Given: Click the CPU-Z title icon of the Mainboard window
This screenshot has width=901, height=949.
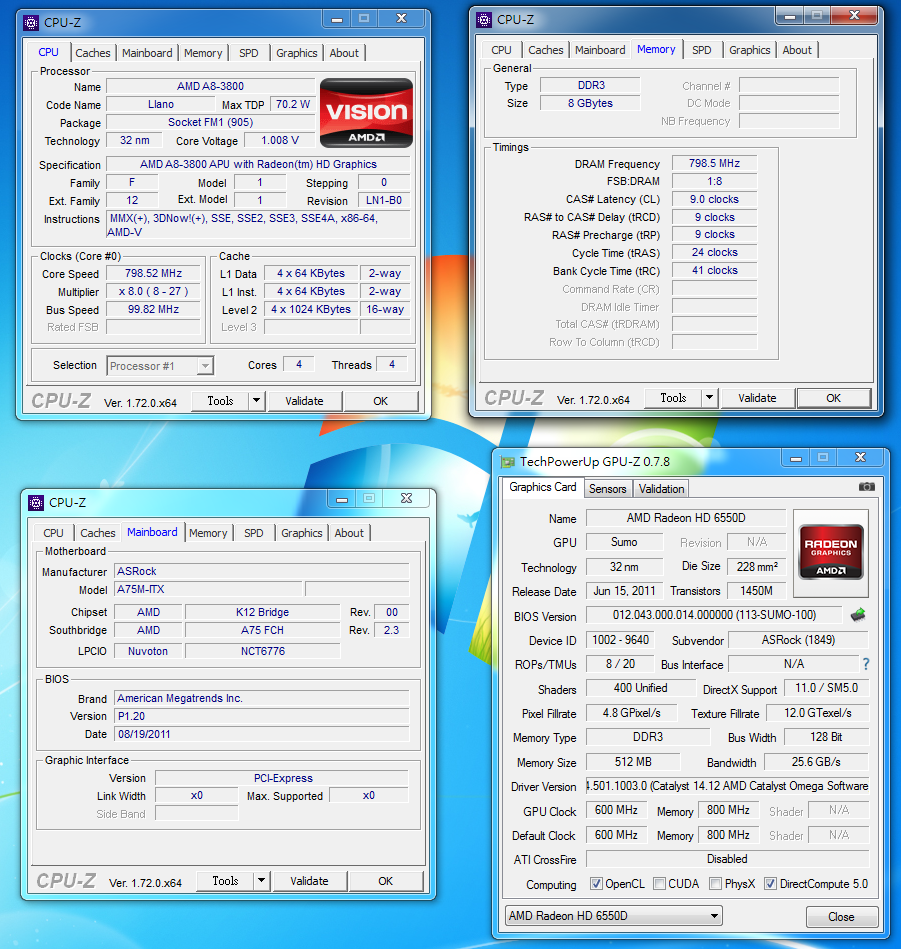Looking at the screenshot, I should tap(36, 503).
